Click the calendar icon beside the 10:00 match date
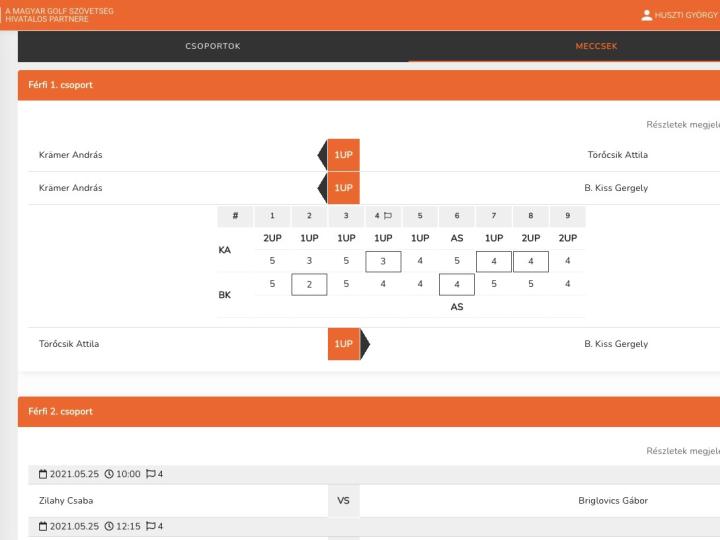 tap(43, 474)
